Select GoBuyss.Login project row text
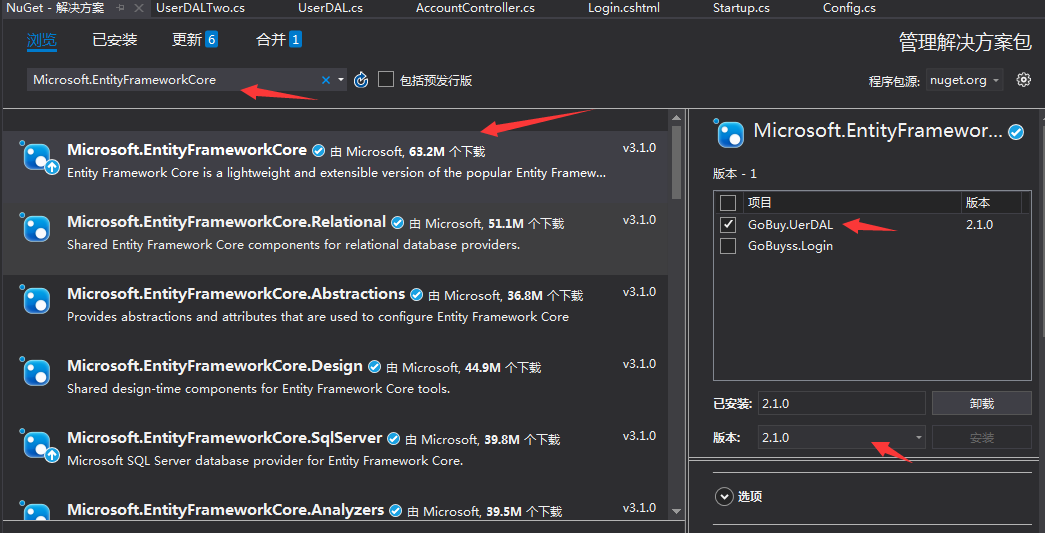Image resolution: width=1045 pixels, height=533 pixels. click(790, 246)
